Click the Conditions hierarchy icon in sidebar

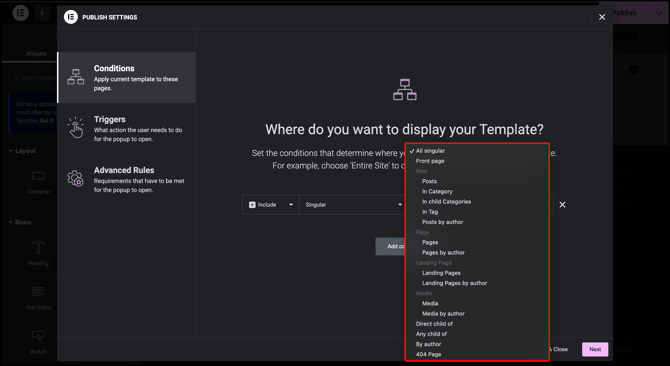click(x=76, y=76)
